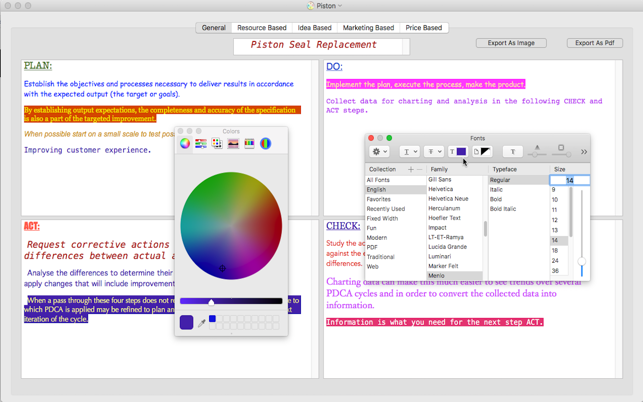Click the current purple color well

(x=187, y=322)
